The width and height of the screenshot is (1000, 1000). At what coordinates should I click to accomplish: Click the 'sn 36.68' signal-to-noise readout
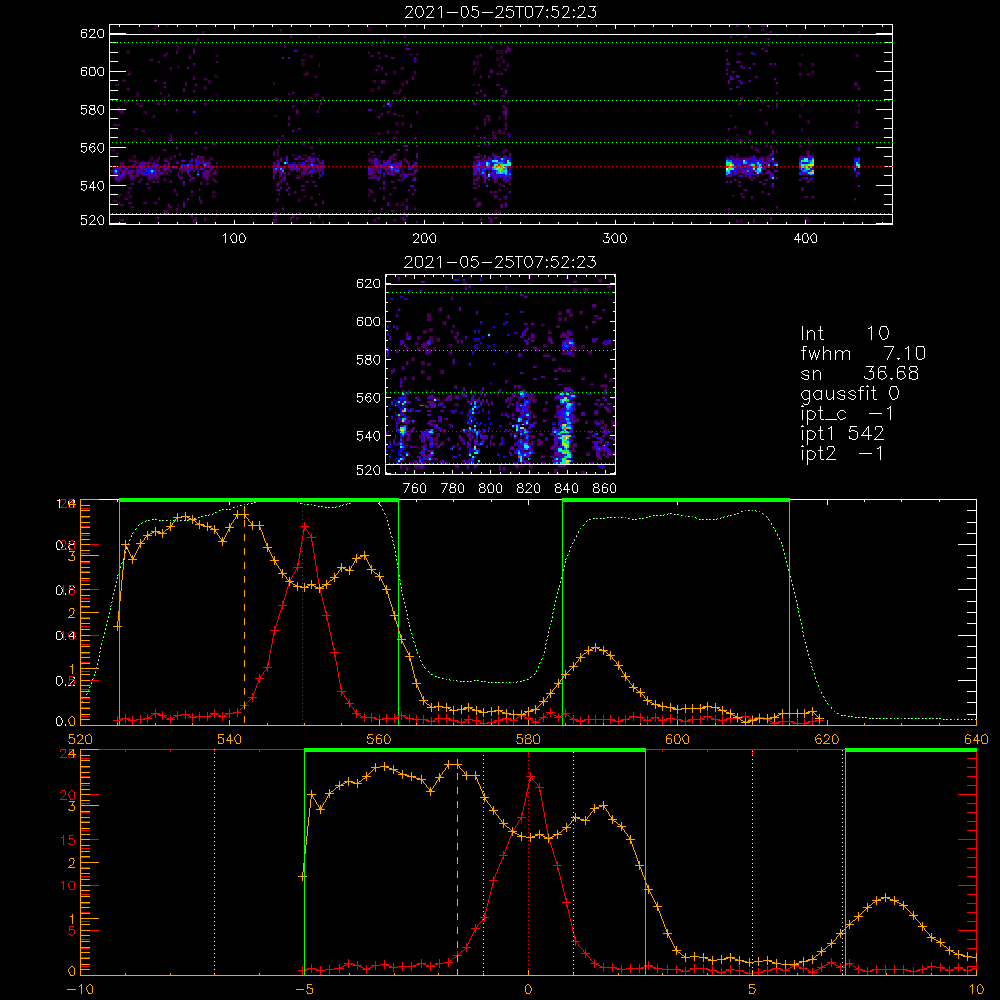(859, 373)
